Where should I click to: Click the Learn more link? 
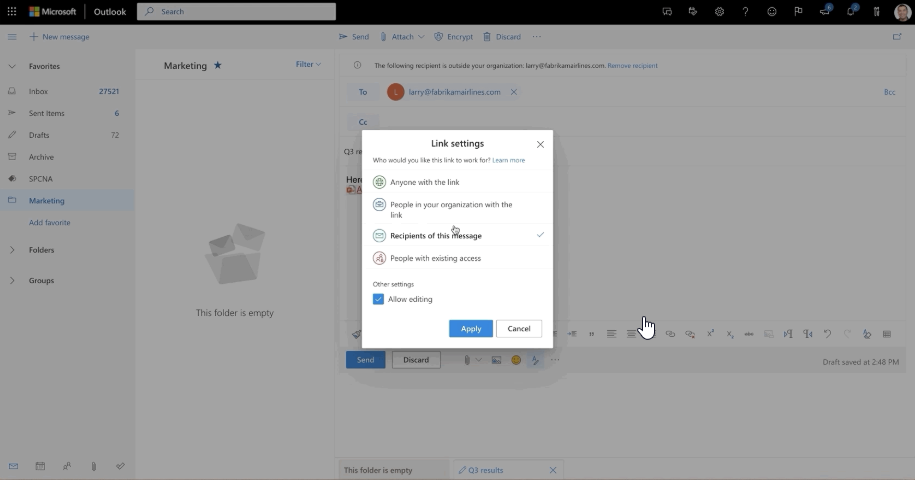click(x=508, y=160)
